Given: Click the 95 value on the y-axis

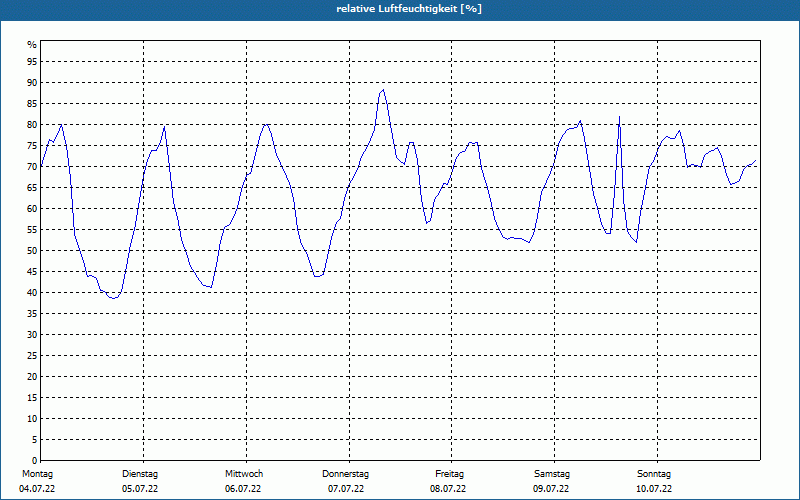Looking at the screenshot, I should click(x=32, y=62).
